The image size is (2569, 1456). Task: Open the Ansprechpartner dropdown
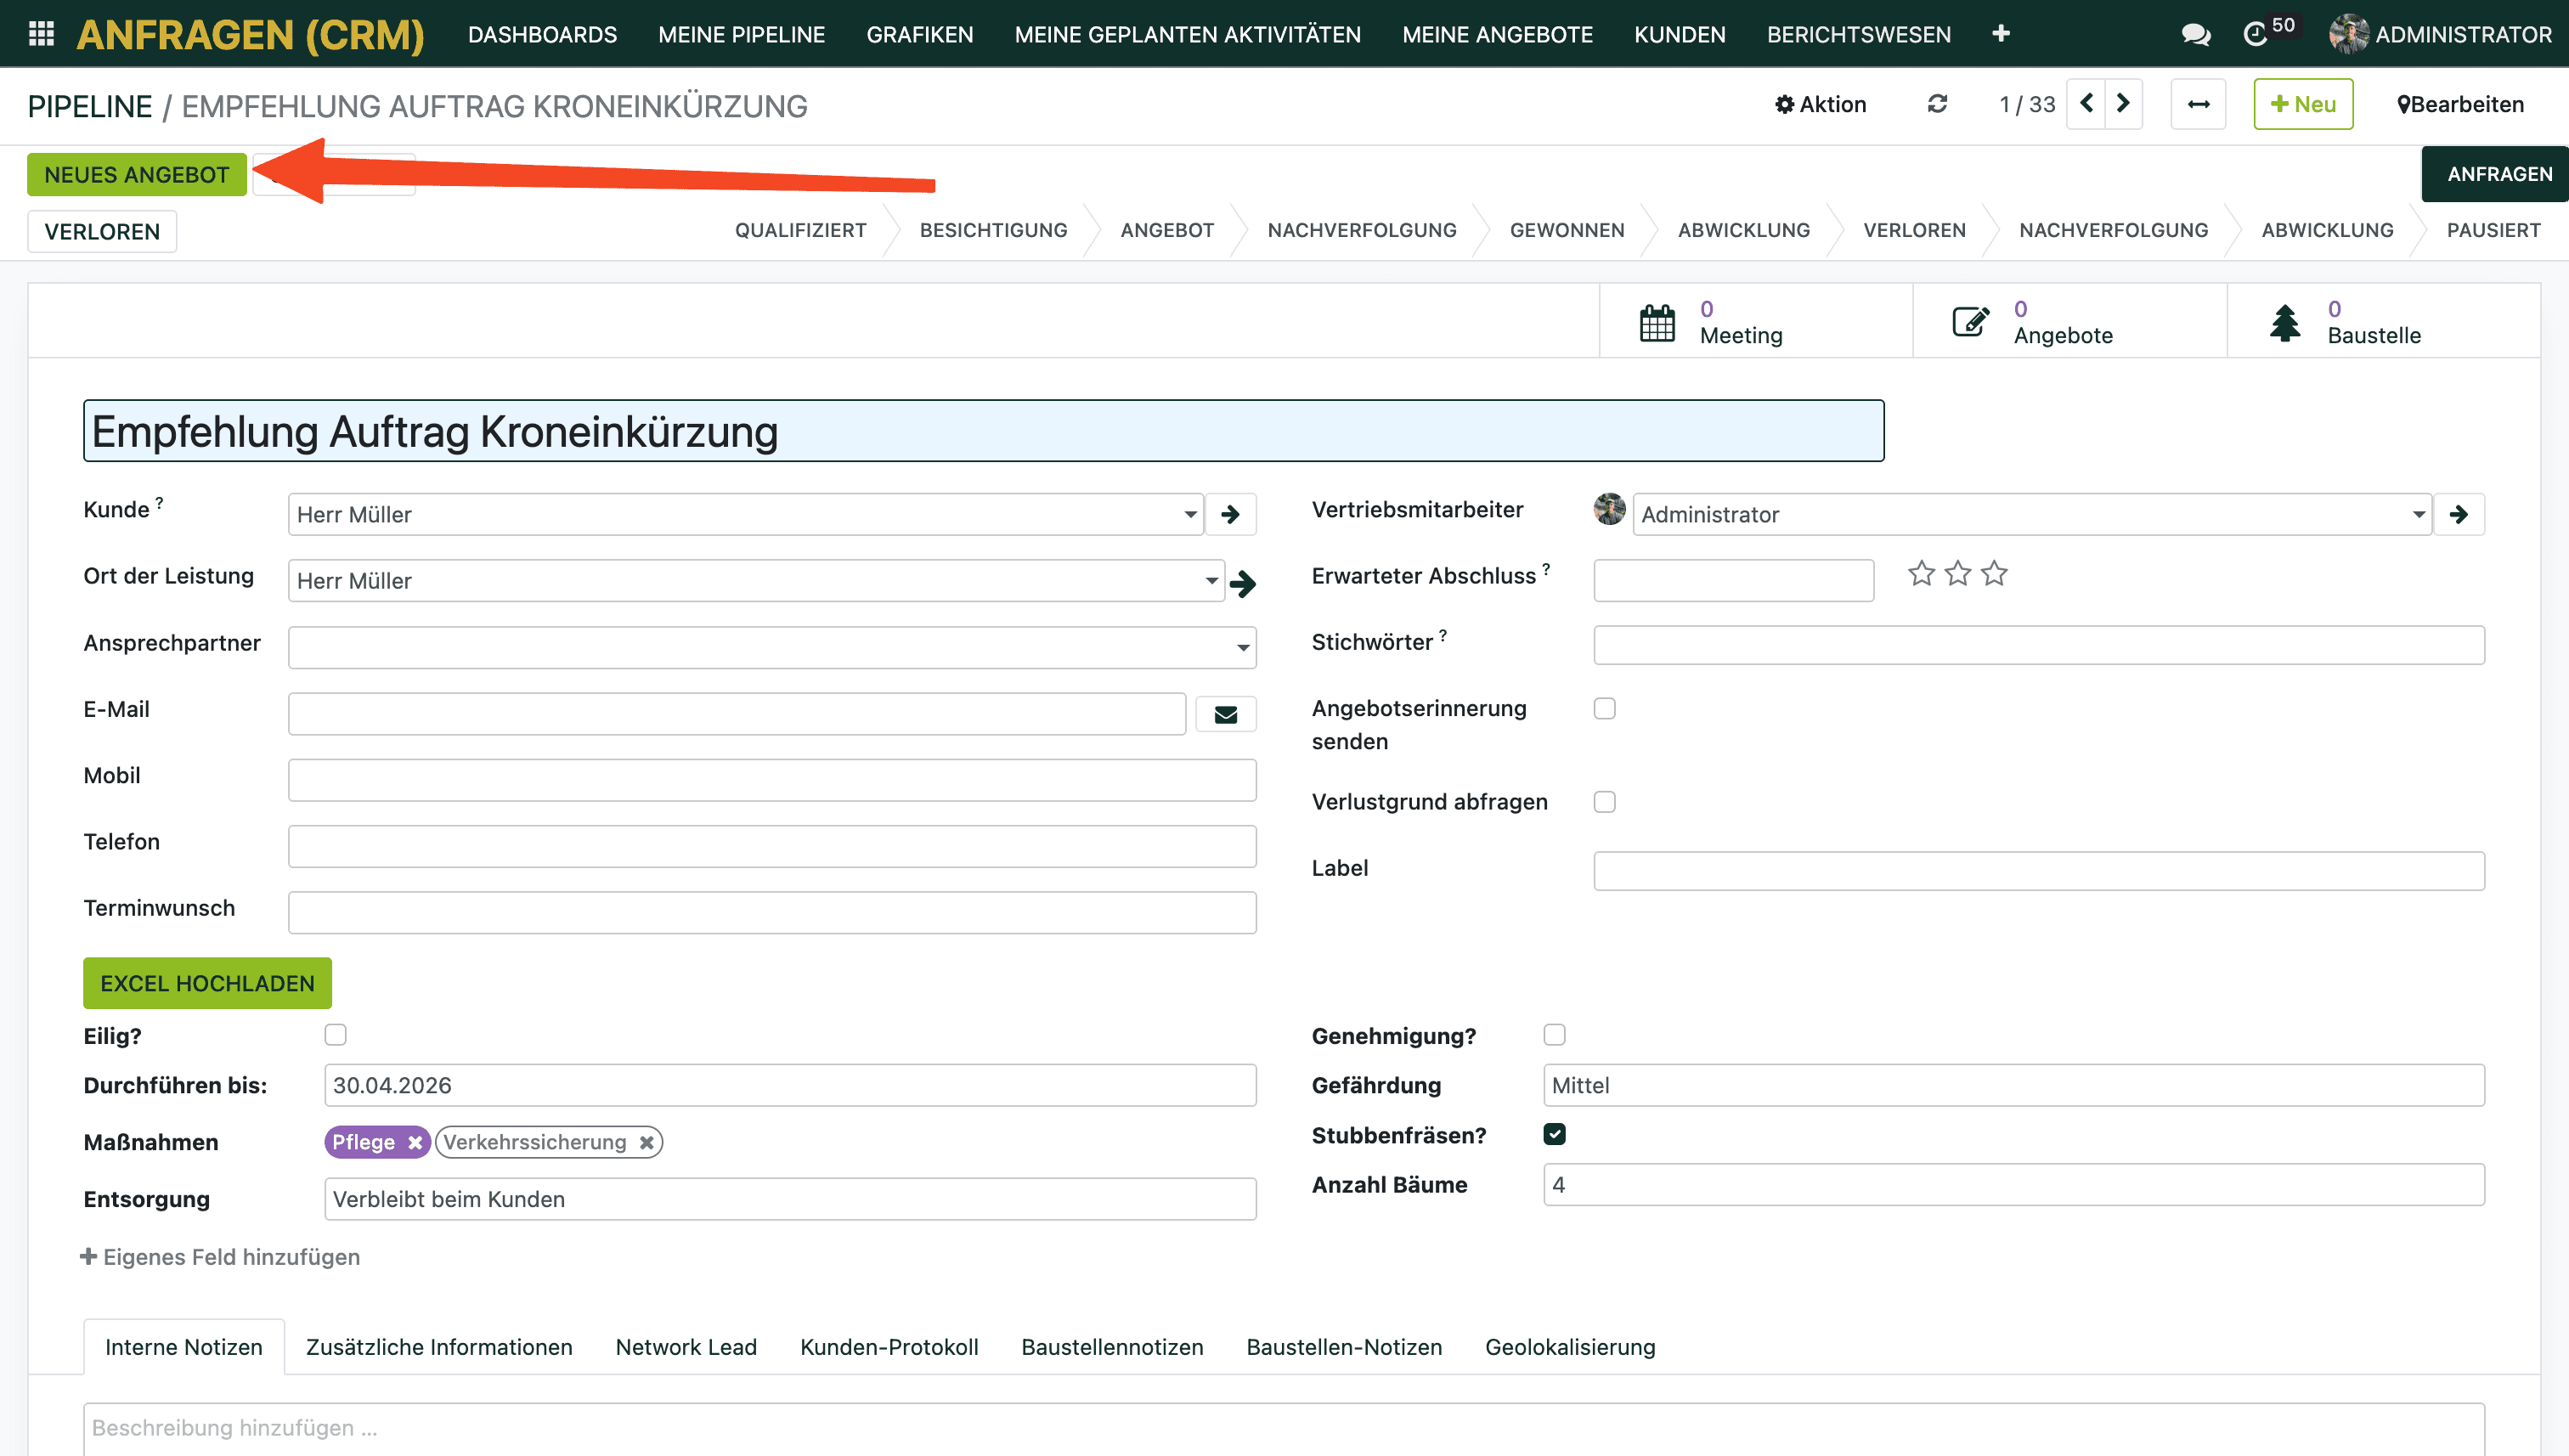(1242, 648)
